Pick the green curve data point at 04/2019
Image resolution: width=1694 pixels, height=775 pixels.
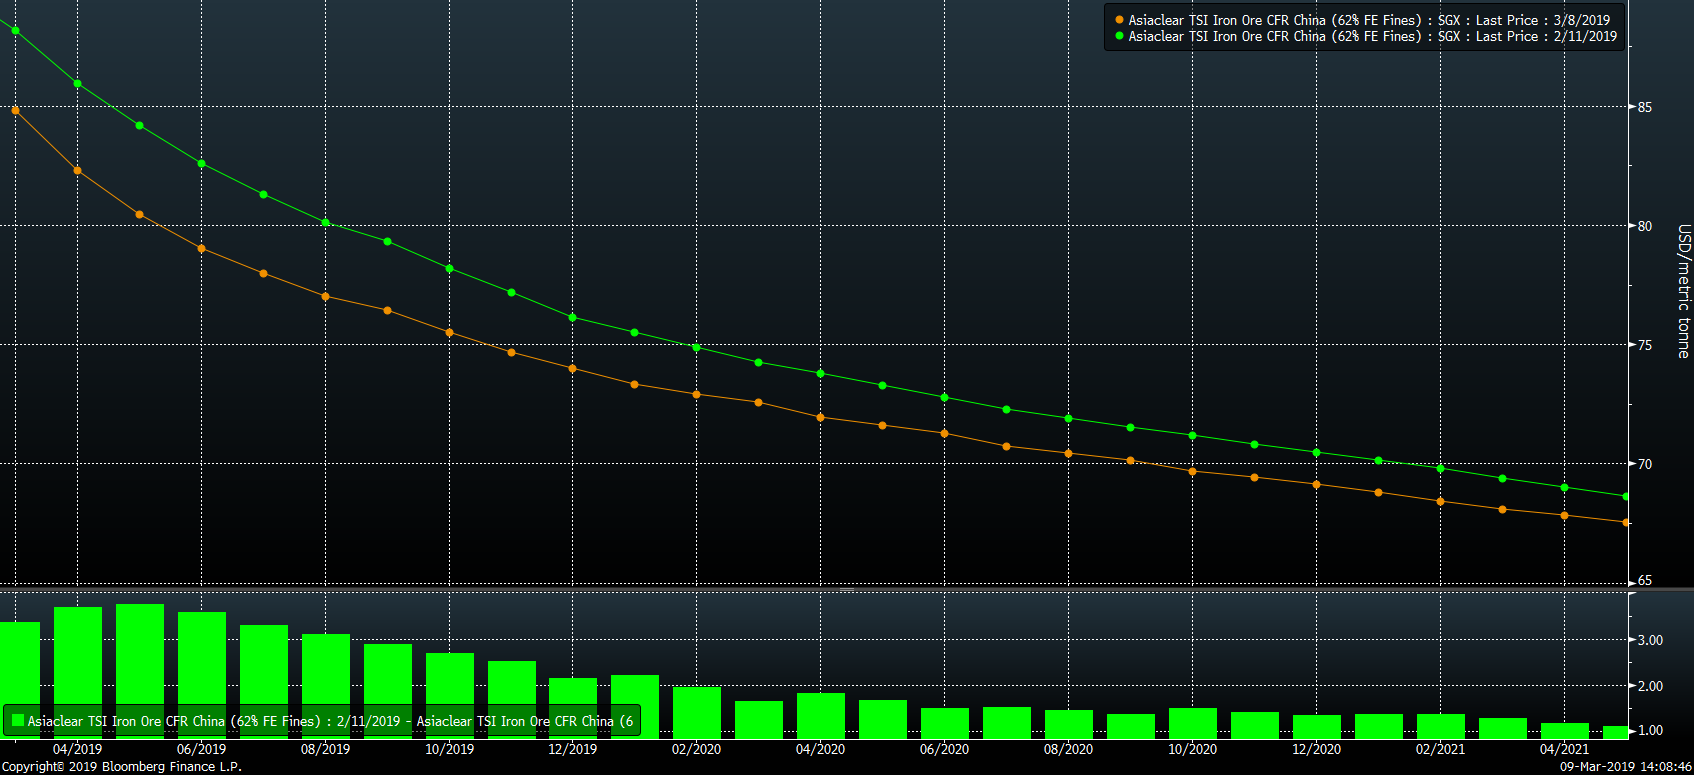[x=78, y=84]
